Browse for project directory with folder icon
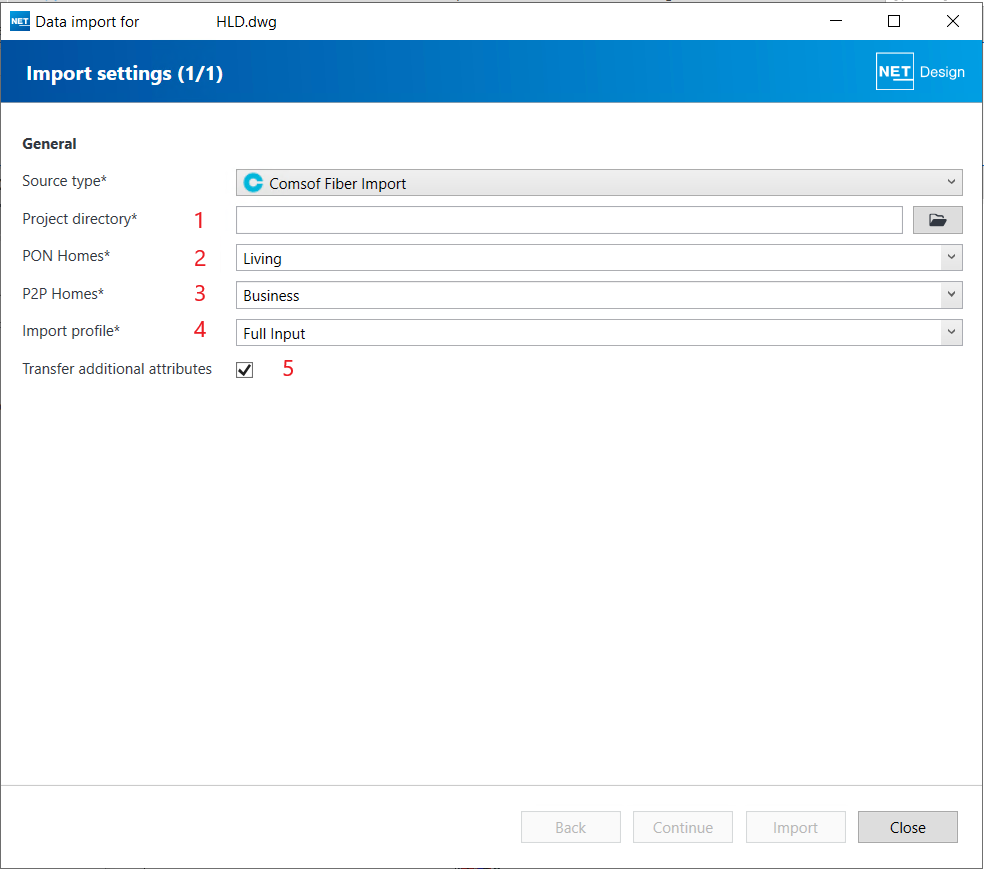 (937, 220)
